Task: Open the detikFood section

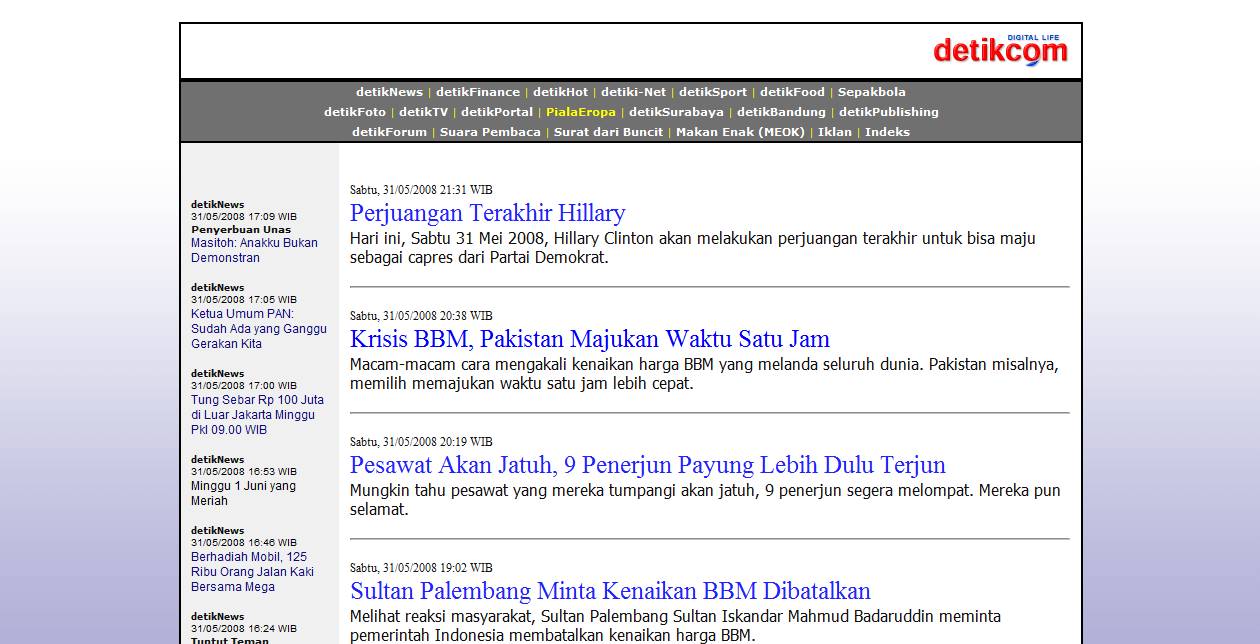Action: point(792,92)
